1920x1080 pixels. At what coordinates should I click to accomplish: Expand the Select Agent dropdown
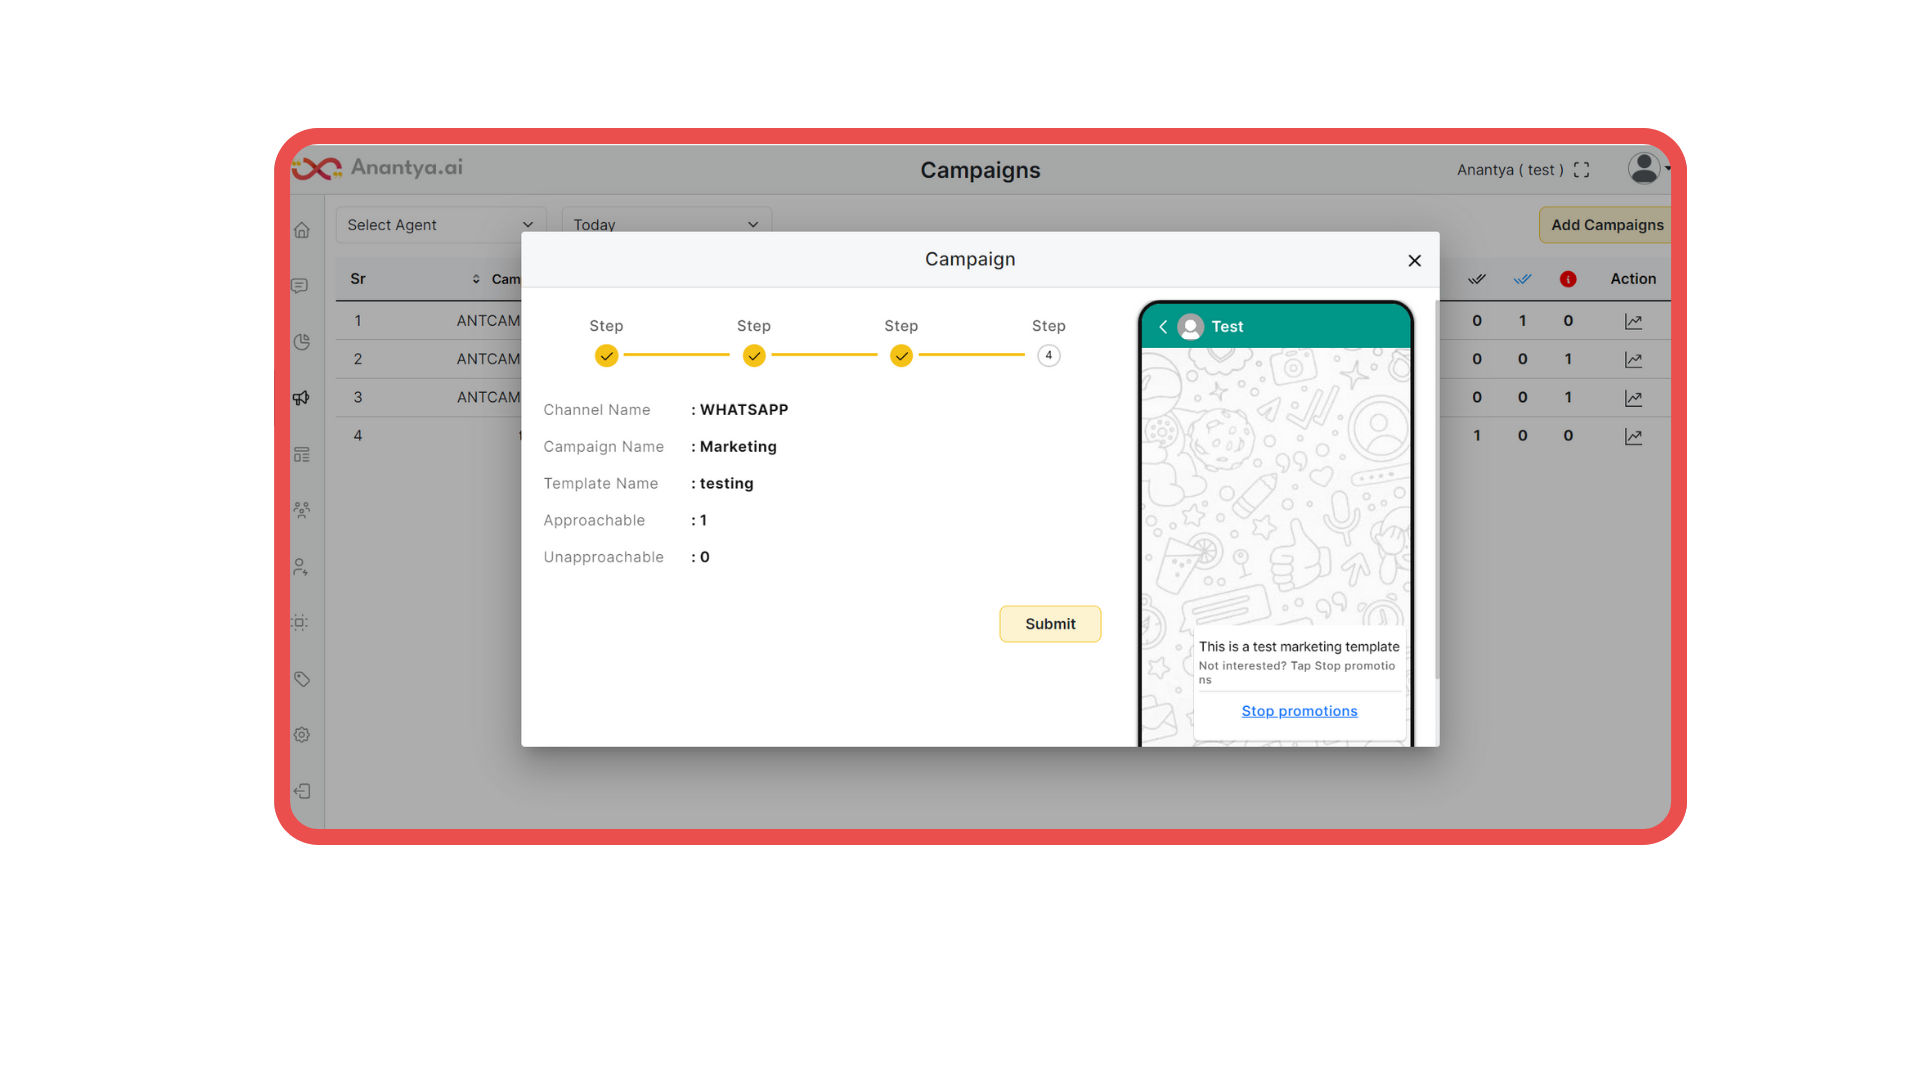[x=440, y=225]
